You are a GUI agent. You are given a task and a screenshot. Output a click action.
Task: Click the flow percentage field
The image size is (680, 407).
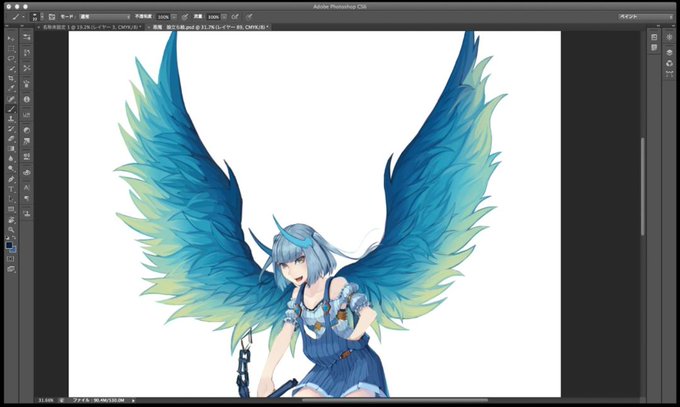coord(213,16)
